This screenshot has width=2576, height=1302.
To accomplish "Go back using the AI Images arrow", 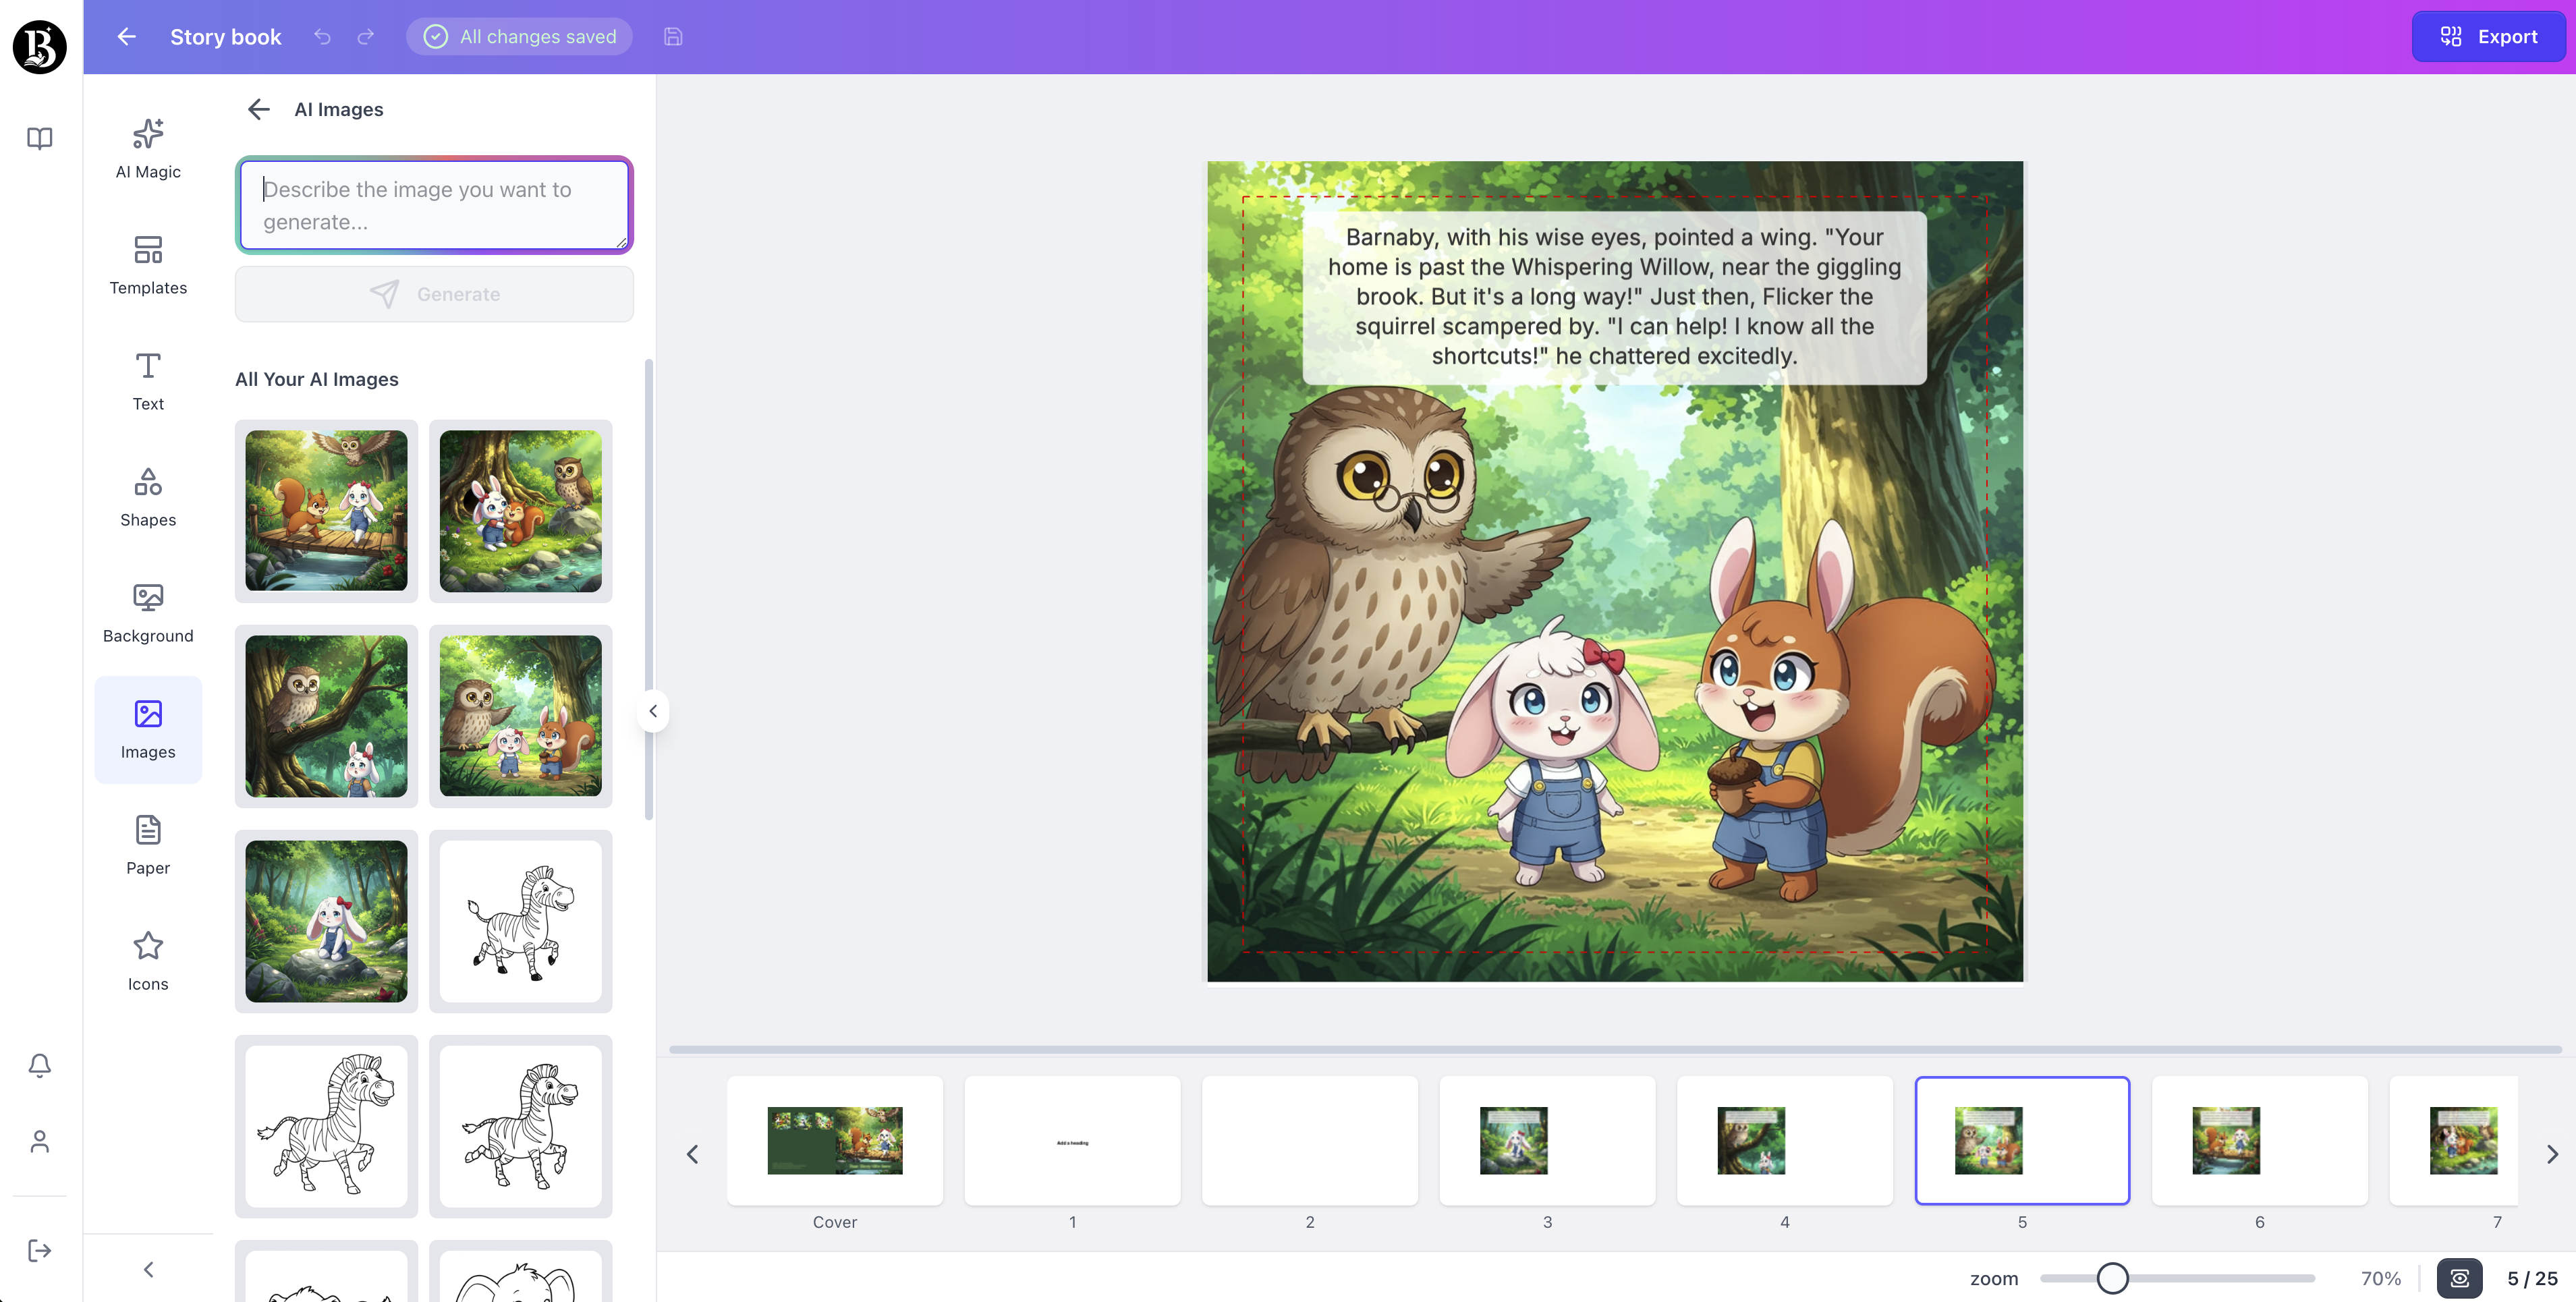I will coord(258,109).
